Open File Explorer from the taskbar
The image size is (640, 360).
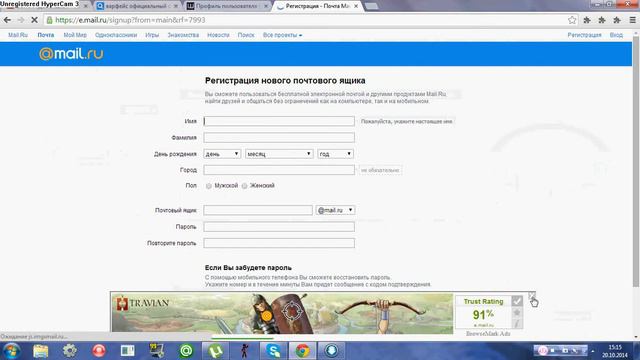[x=40, y=351]
